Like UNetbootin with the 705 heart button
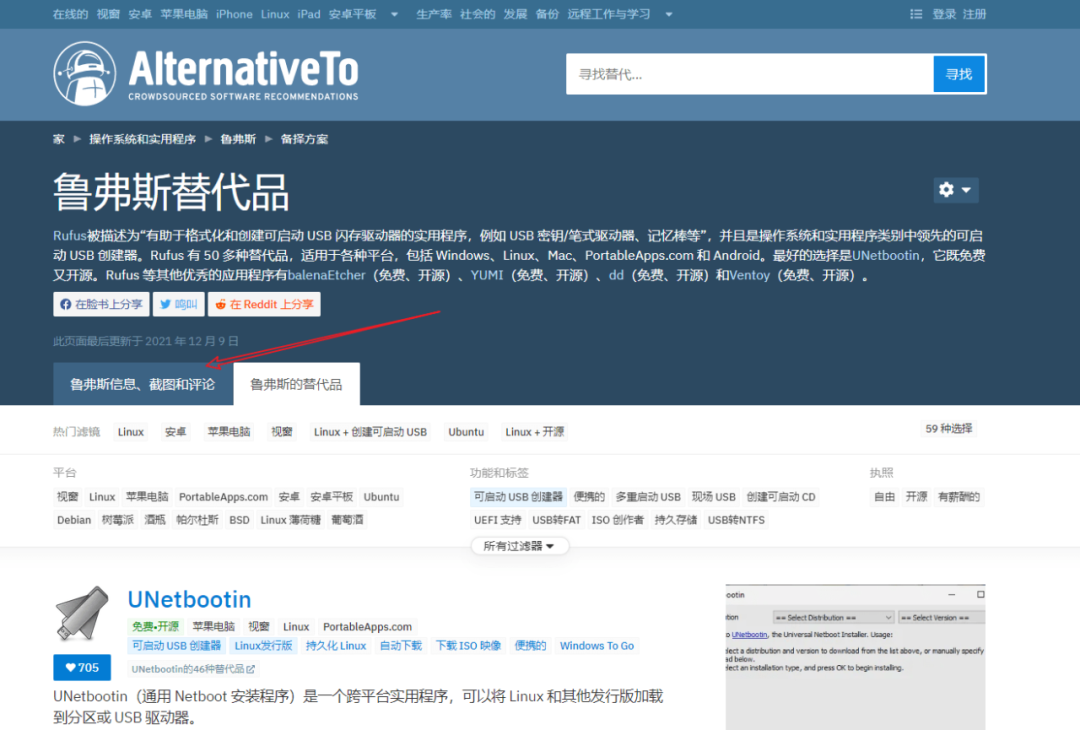 pyautogui.click(x=82, y=668)
